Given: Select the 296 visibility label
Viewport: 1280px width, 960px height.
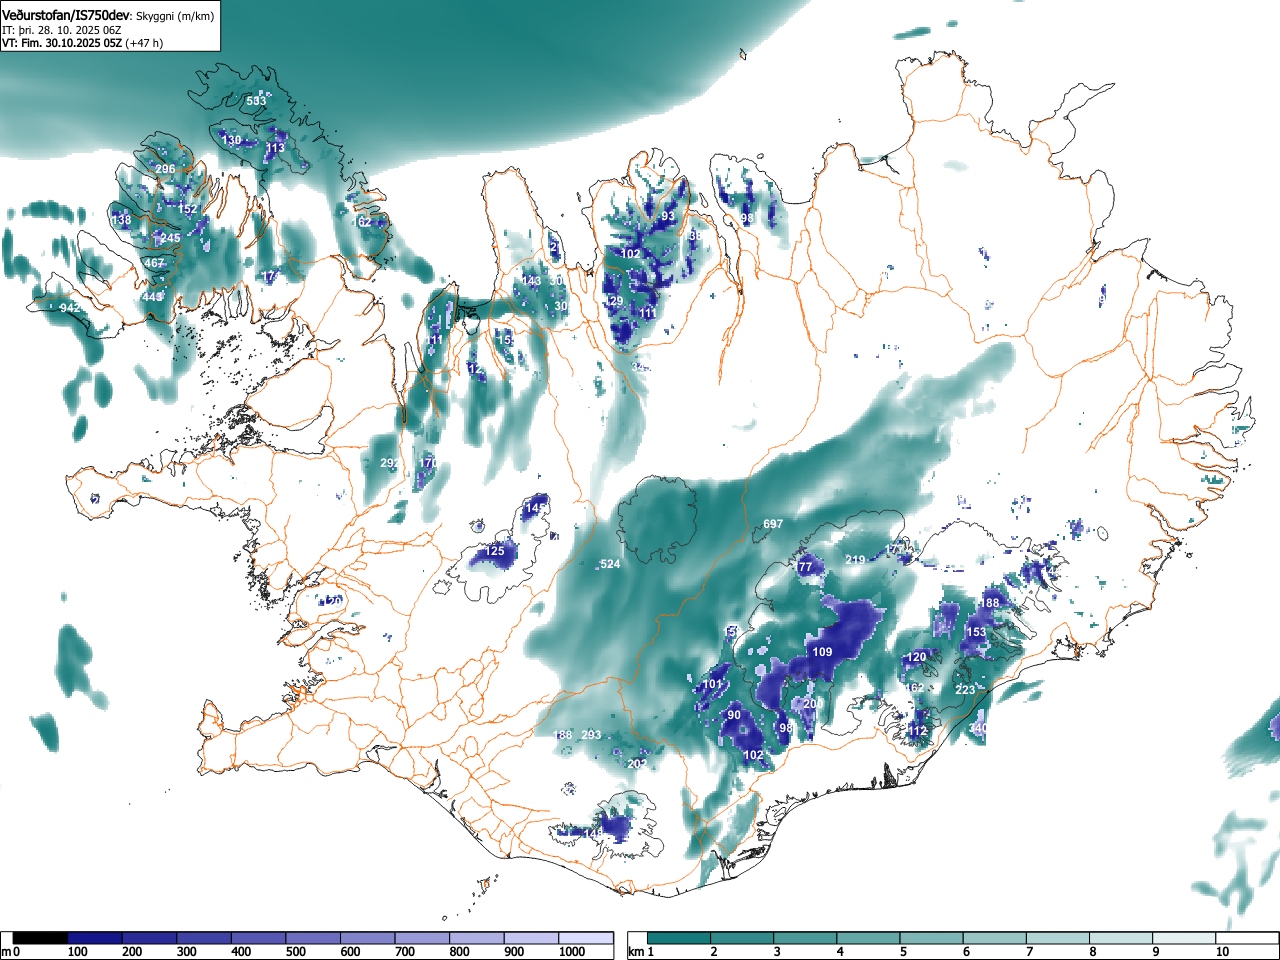Looking at the screenshot, I should coord(165,169).
